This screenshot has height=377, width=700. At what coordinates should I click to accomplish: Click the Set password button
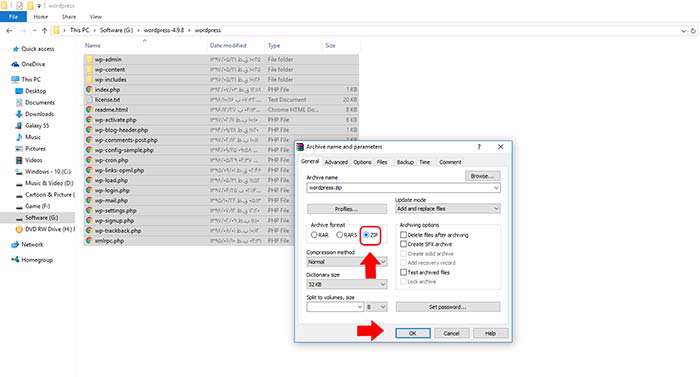pyautogui.click(x=447, y=307)
